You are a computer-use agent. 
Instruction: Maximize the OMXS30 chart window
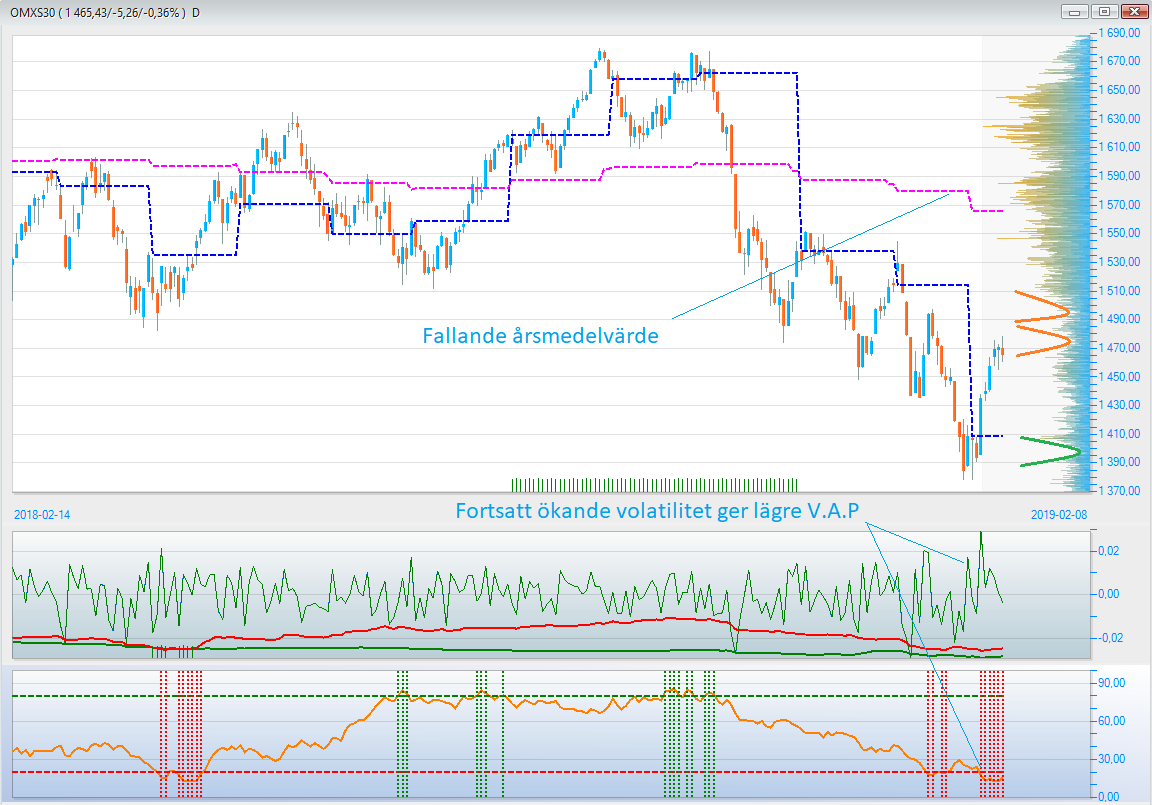pyautogui.click(x=1104, y=12)
